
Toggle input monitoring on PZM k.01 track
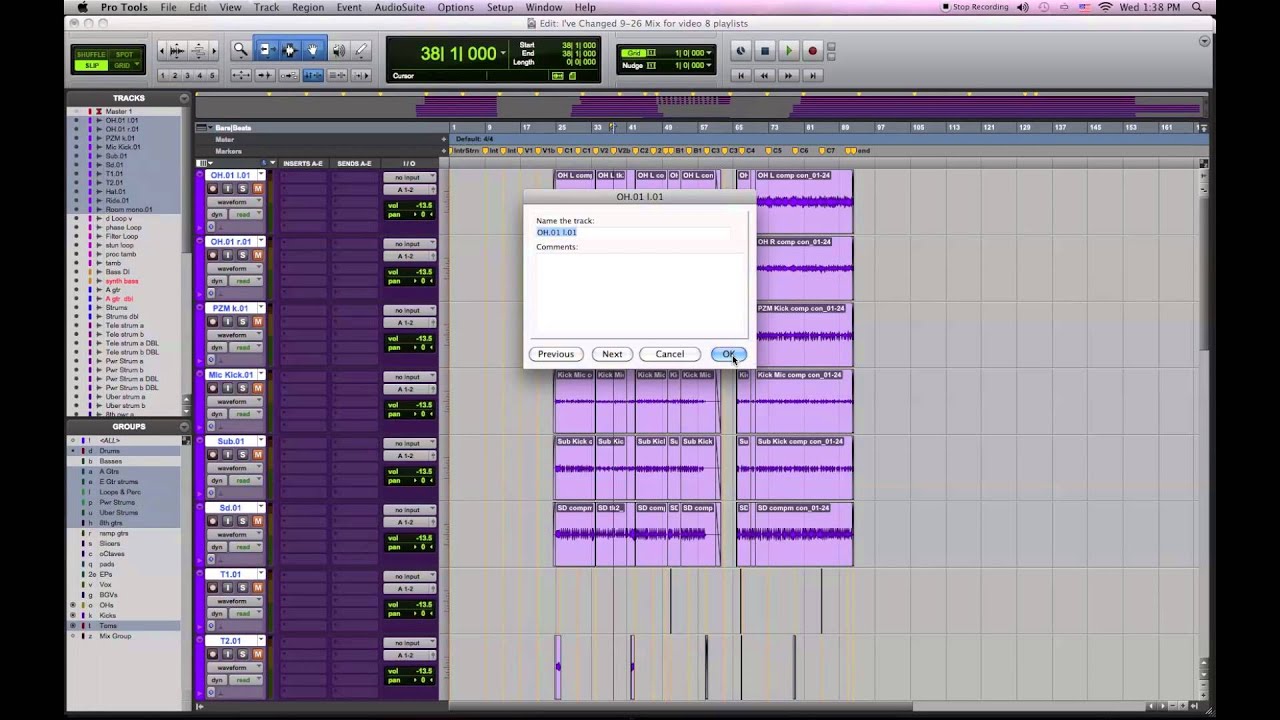[227, 322]
